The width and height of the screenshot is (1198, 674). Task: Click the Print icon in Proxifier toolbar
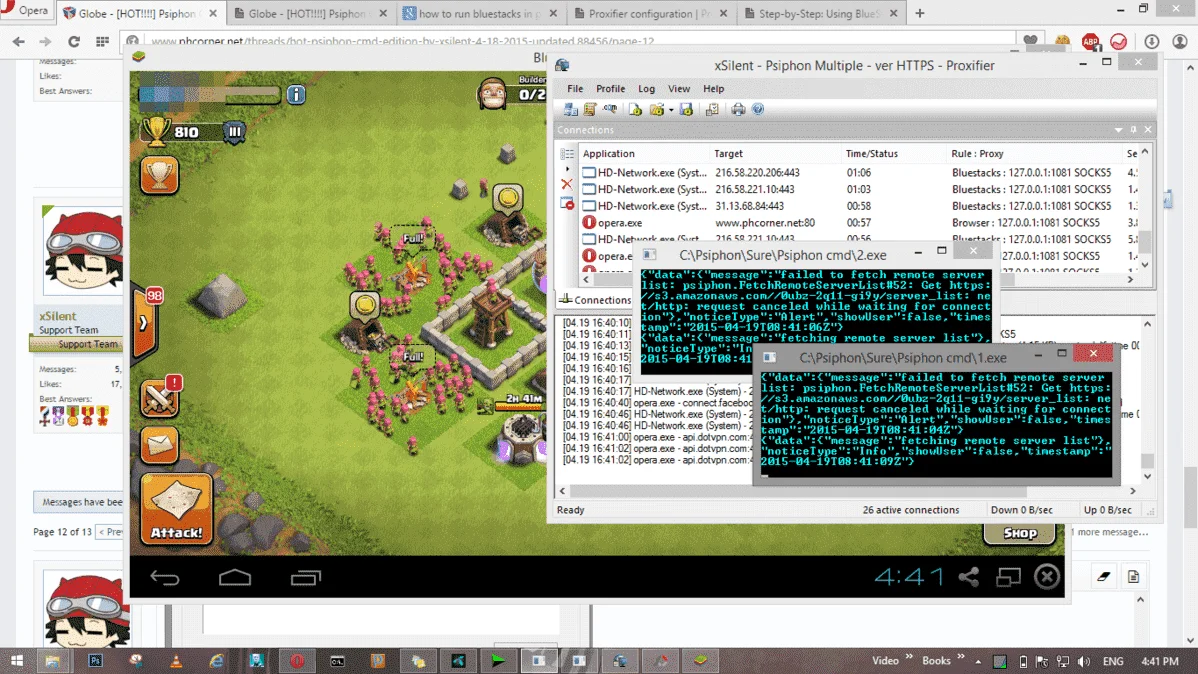(738, 109)
